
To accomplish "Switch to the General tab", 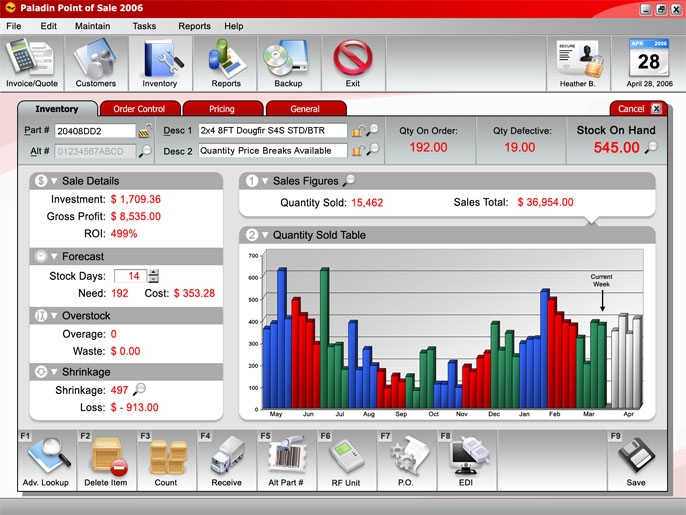I will [x=305, y=109].
